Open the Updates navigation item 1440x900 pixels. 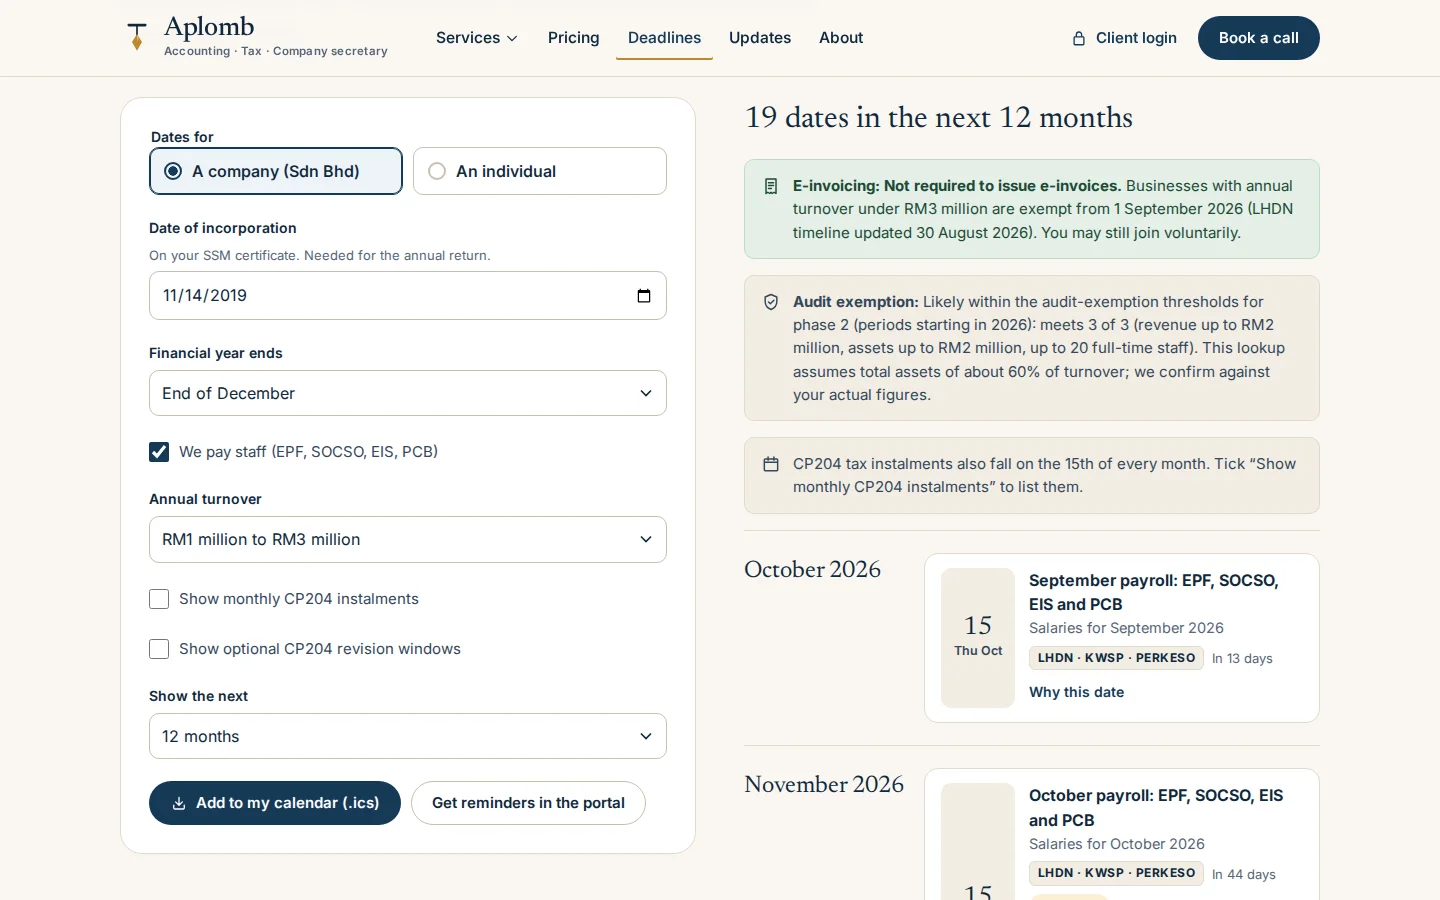[x=760, y=38]
